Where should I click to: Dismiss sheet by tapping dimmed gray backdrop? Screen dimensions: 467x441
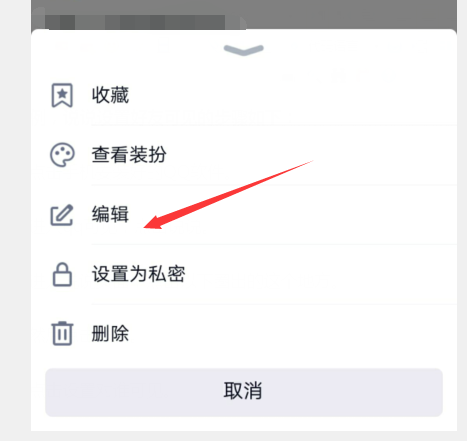(350, 15)
